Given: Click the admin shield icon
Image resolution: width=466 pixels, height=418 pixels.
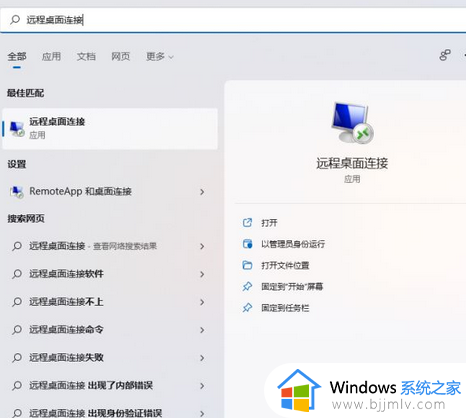Looking at the screenshot, I should tap(247, 244).
